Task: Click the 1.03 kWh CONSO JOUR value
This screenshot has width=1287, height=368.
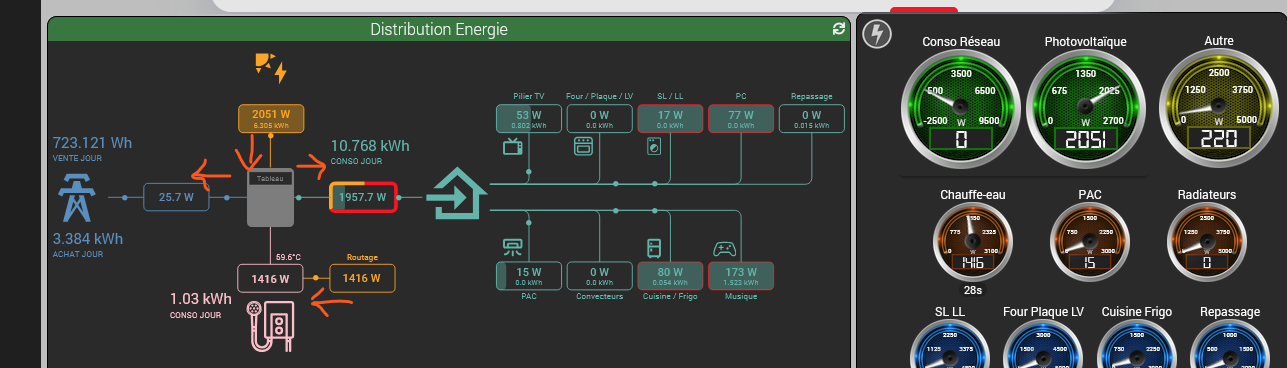Action: pos(200,298)
